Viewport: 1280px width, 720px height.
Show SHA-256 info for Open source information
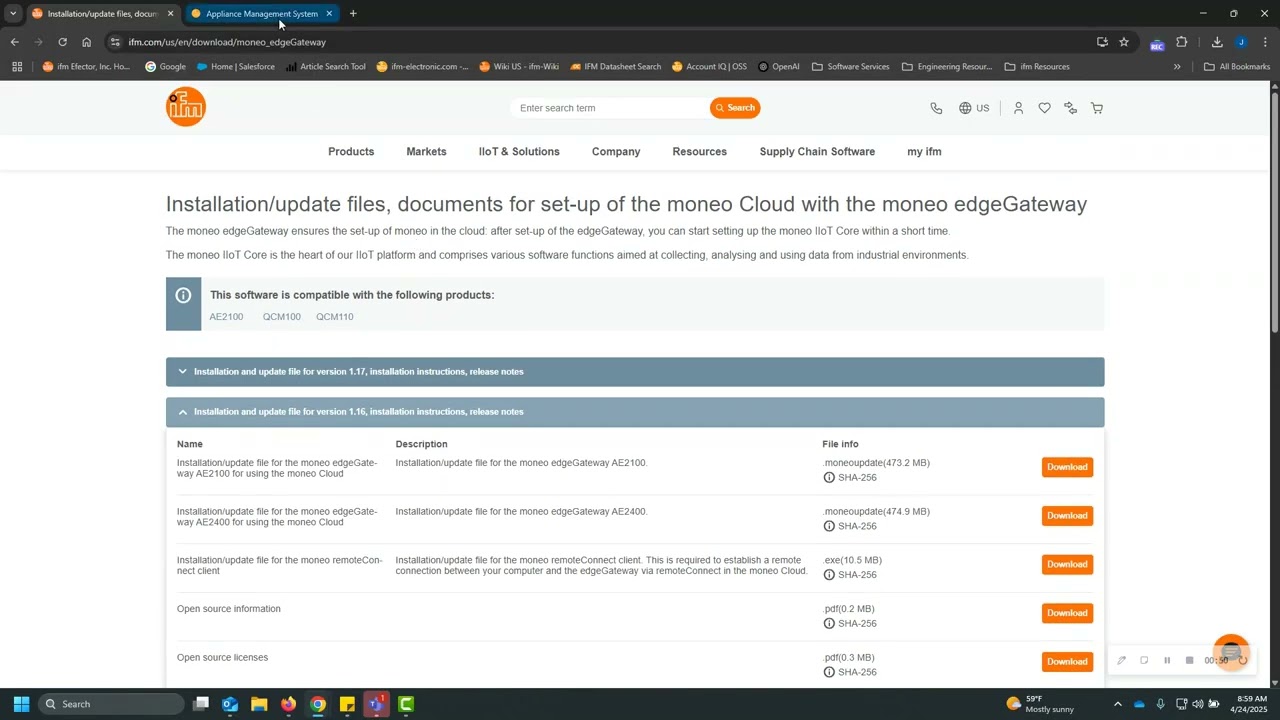[850, 624]
